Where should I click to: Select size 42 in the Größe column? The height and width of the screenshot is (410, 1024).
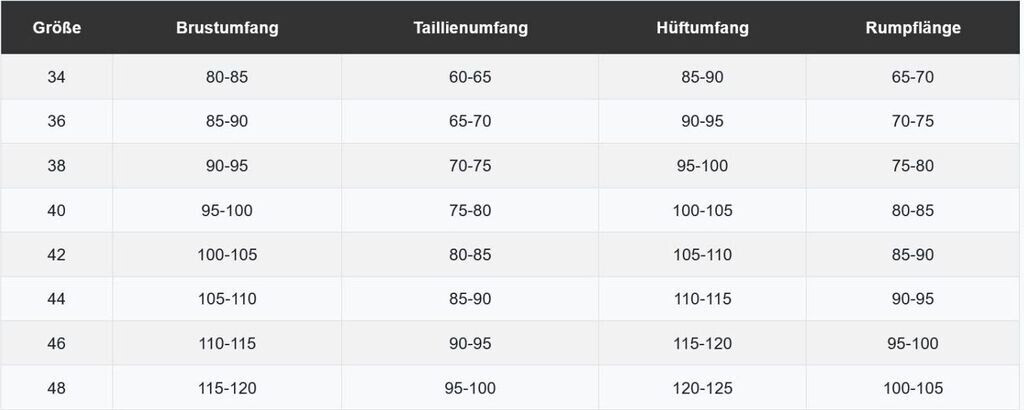(x=56, y=255)
